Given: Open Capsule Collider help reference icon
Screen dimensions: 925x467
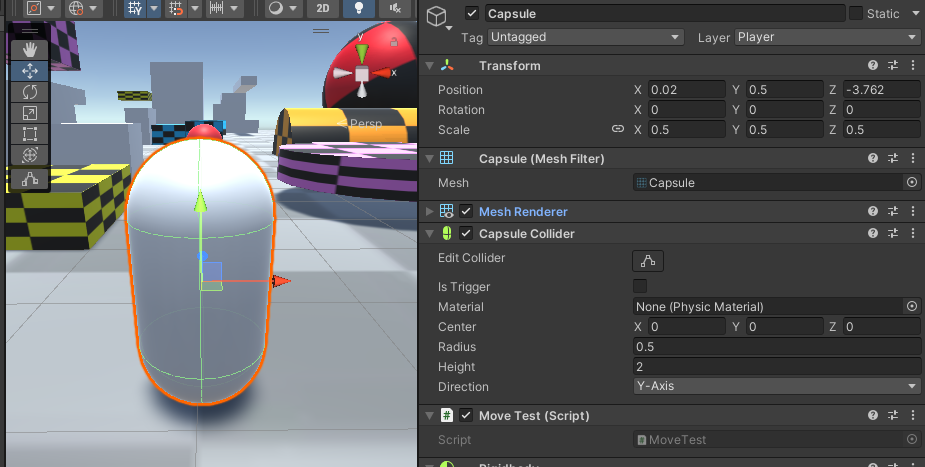Looking at the screenshot, I should [x=873, y=234].
